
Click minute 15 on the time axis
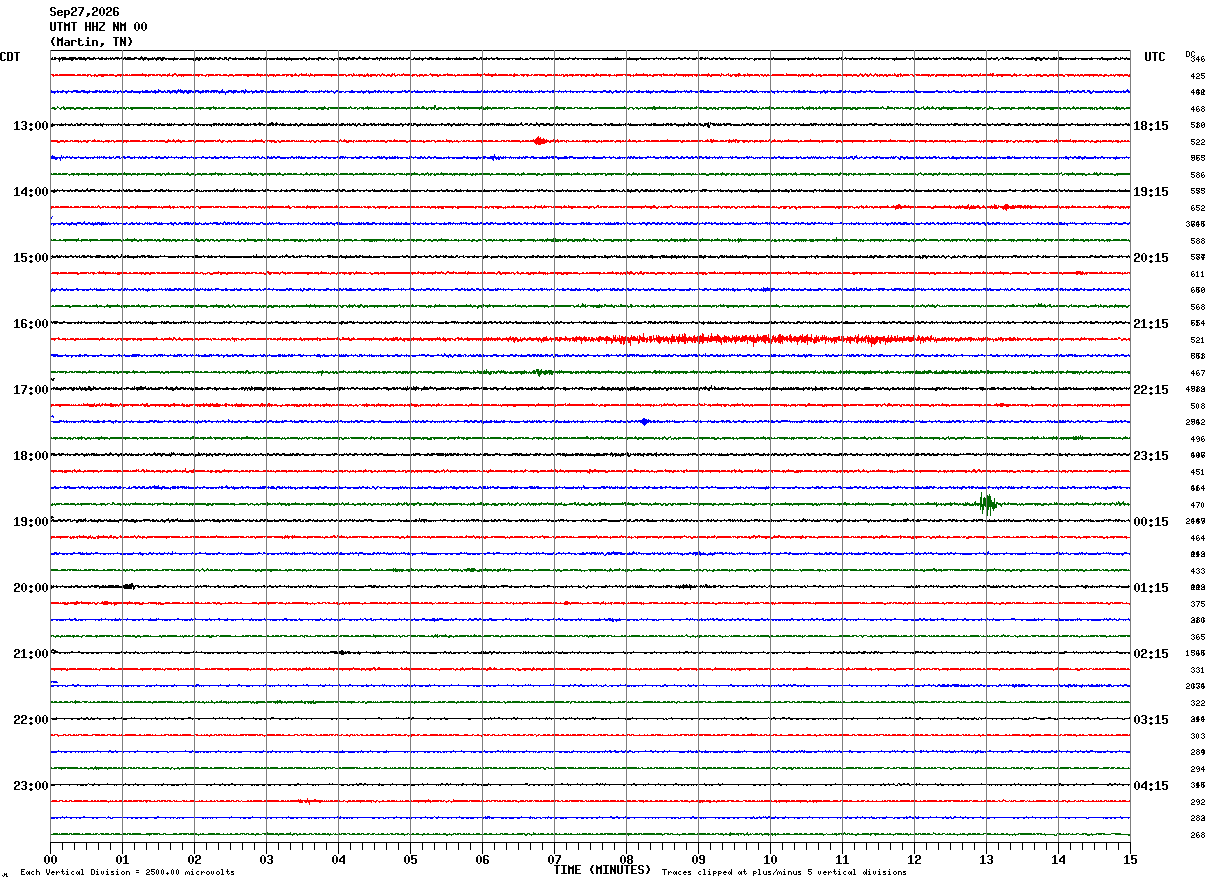click(x=1130, y=859)
